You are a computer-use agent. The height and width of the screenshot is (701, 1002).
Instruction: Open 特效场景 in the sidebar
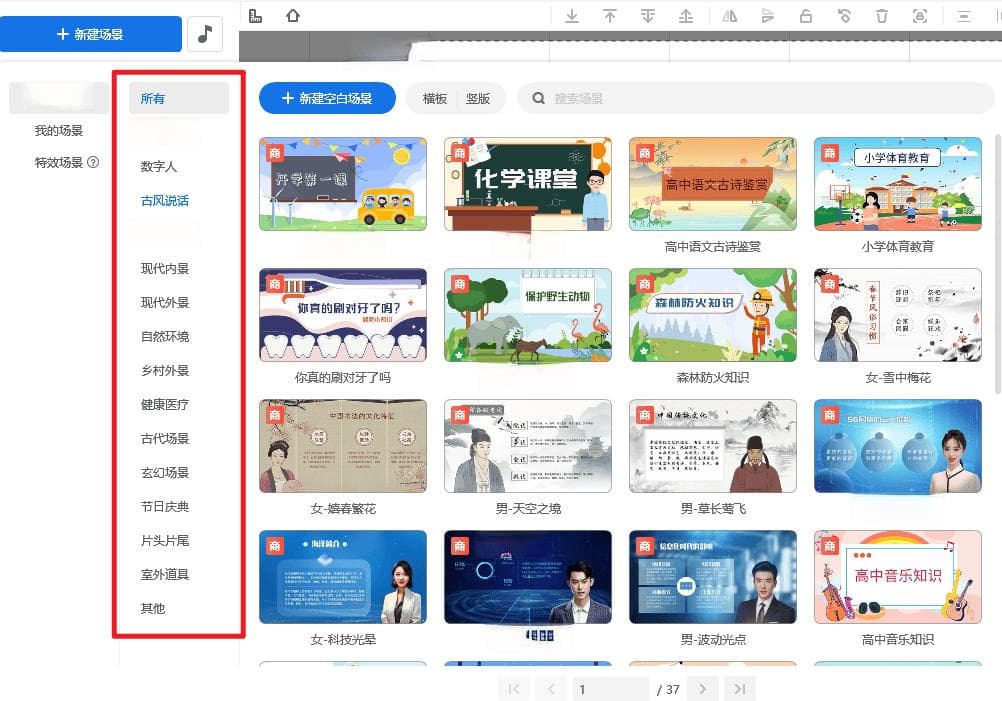click(x=59, y=162)
